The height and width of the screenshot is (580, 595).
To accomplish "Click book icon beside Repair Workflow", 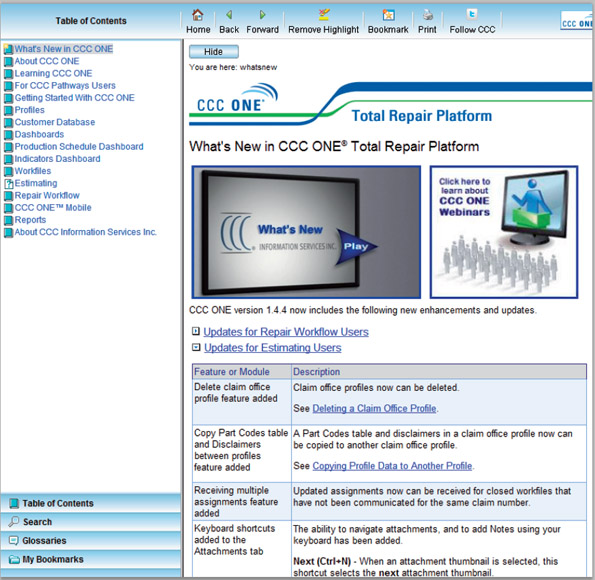I will tap(8, 196).
